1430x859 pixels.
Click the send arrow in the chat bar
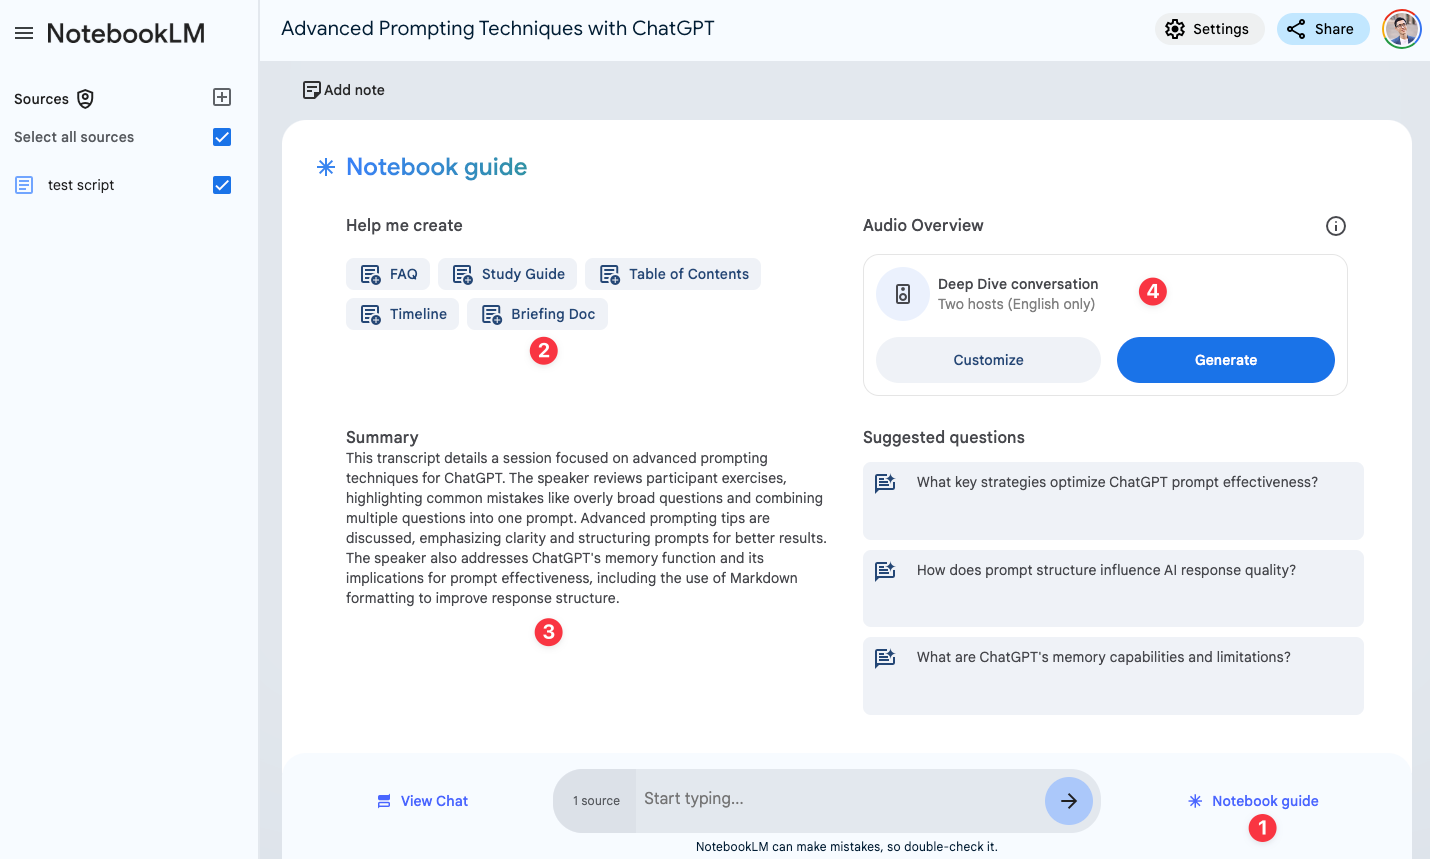1068,800
